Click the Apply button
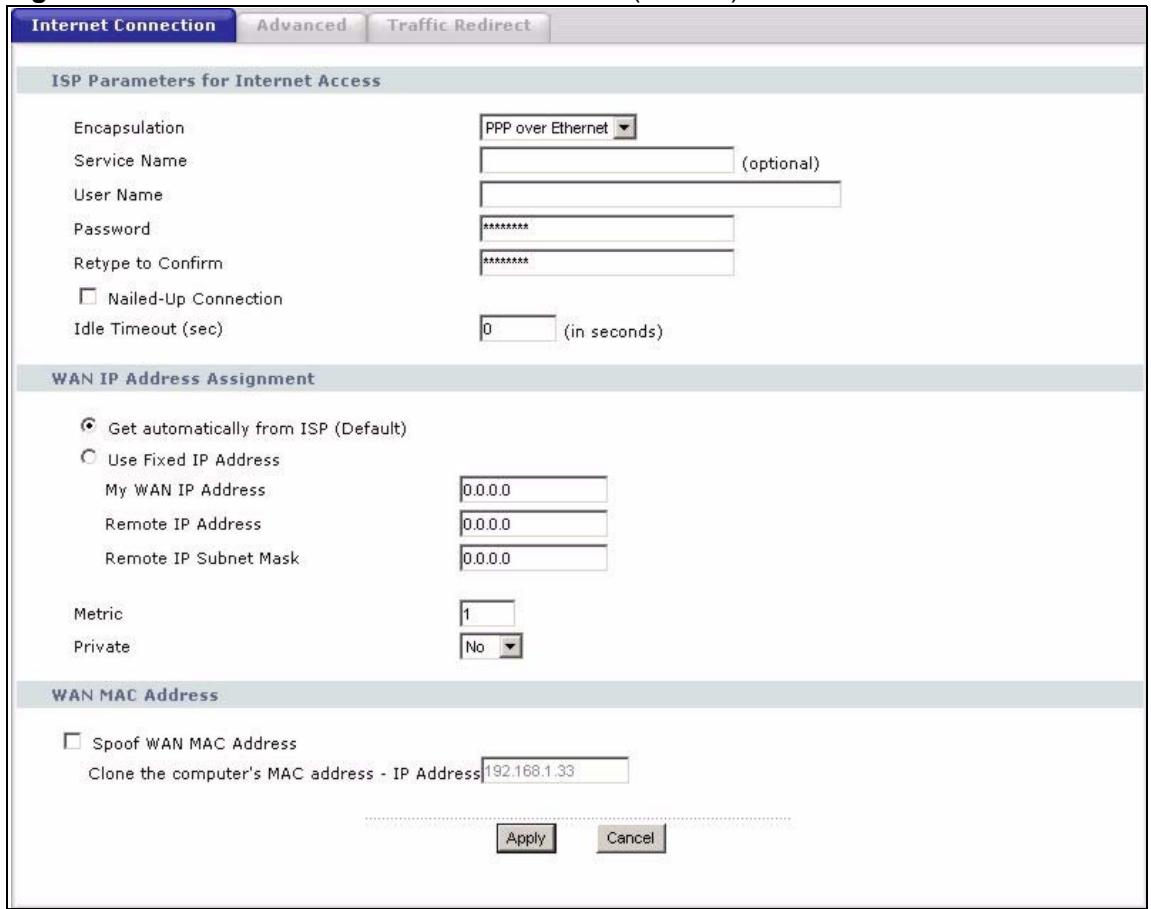This screenshot has width=1151, height=909. pyautogui.click(x=526, y=839)
